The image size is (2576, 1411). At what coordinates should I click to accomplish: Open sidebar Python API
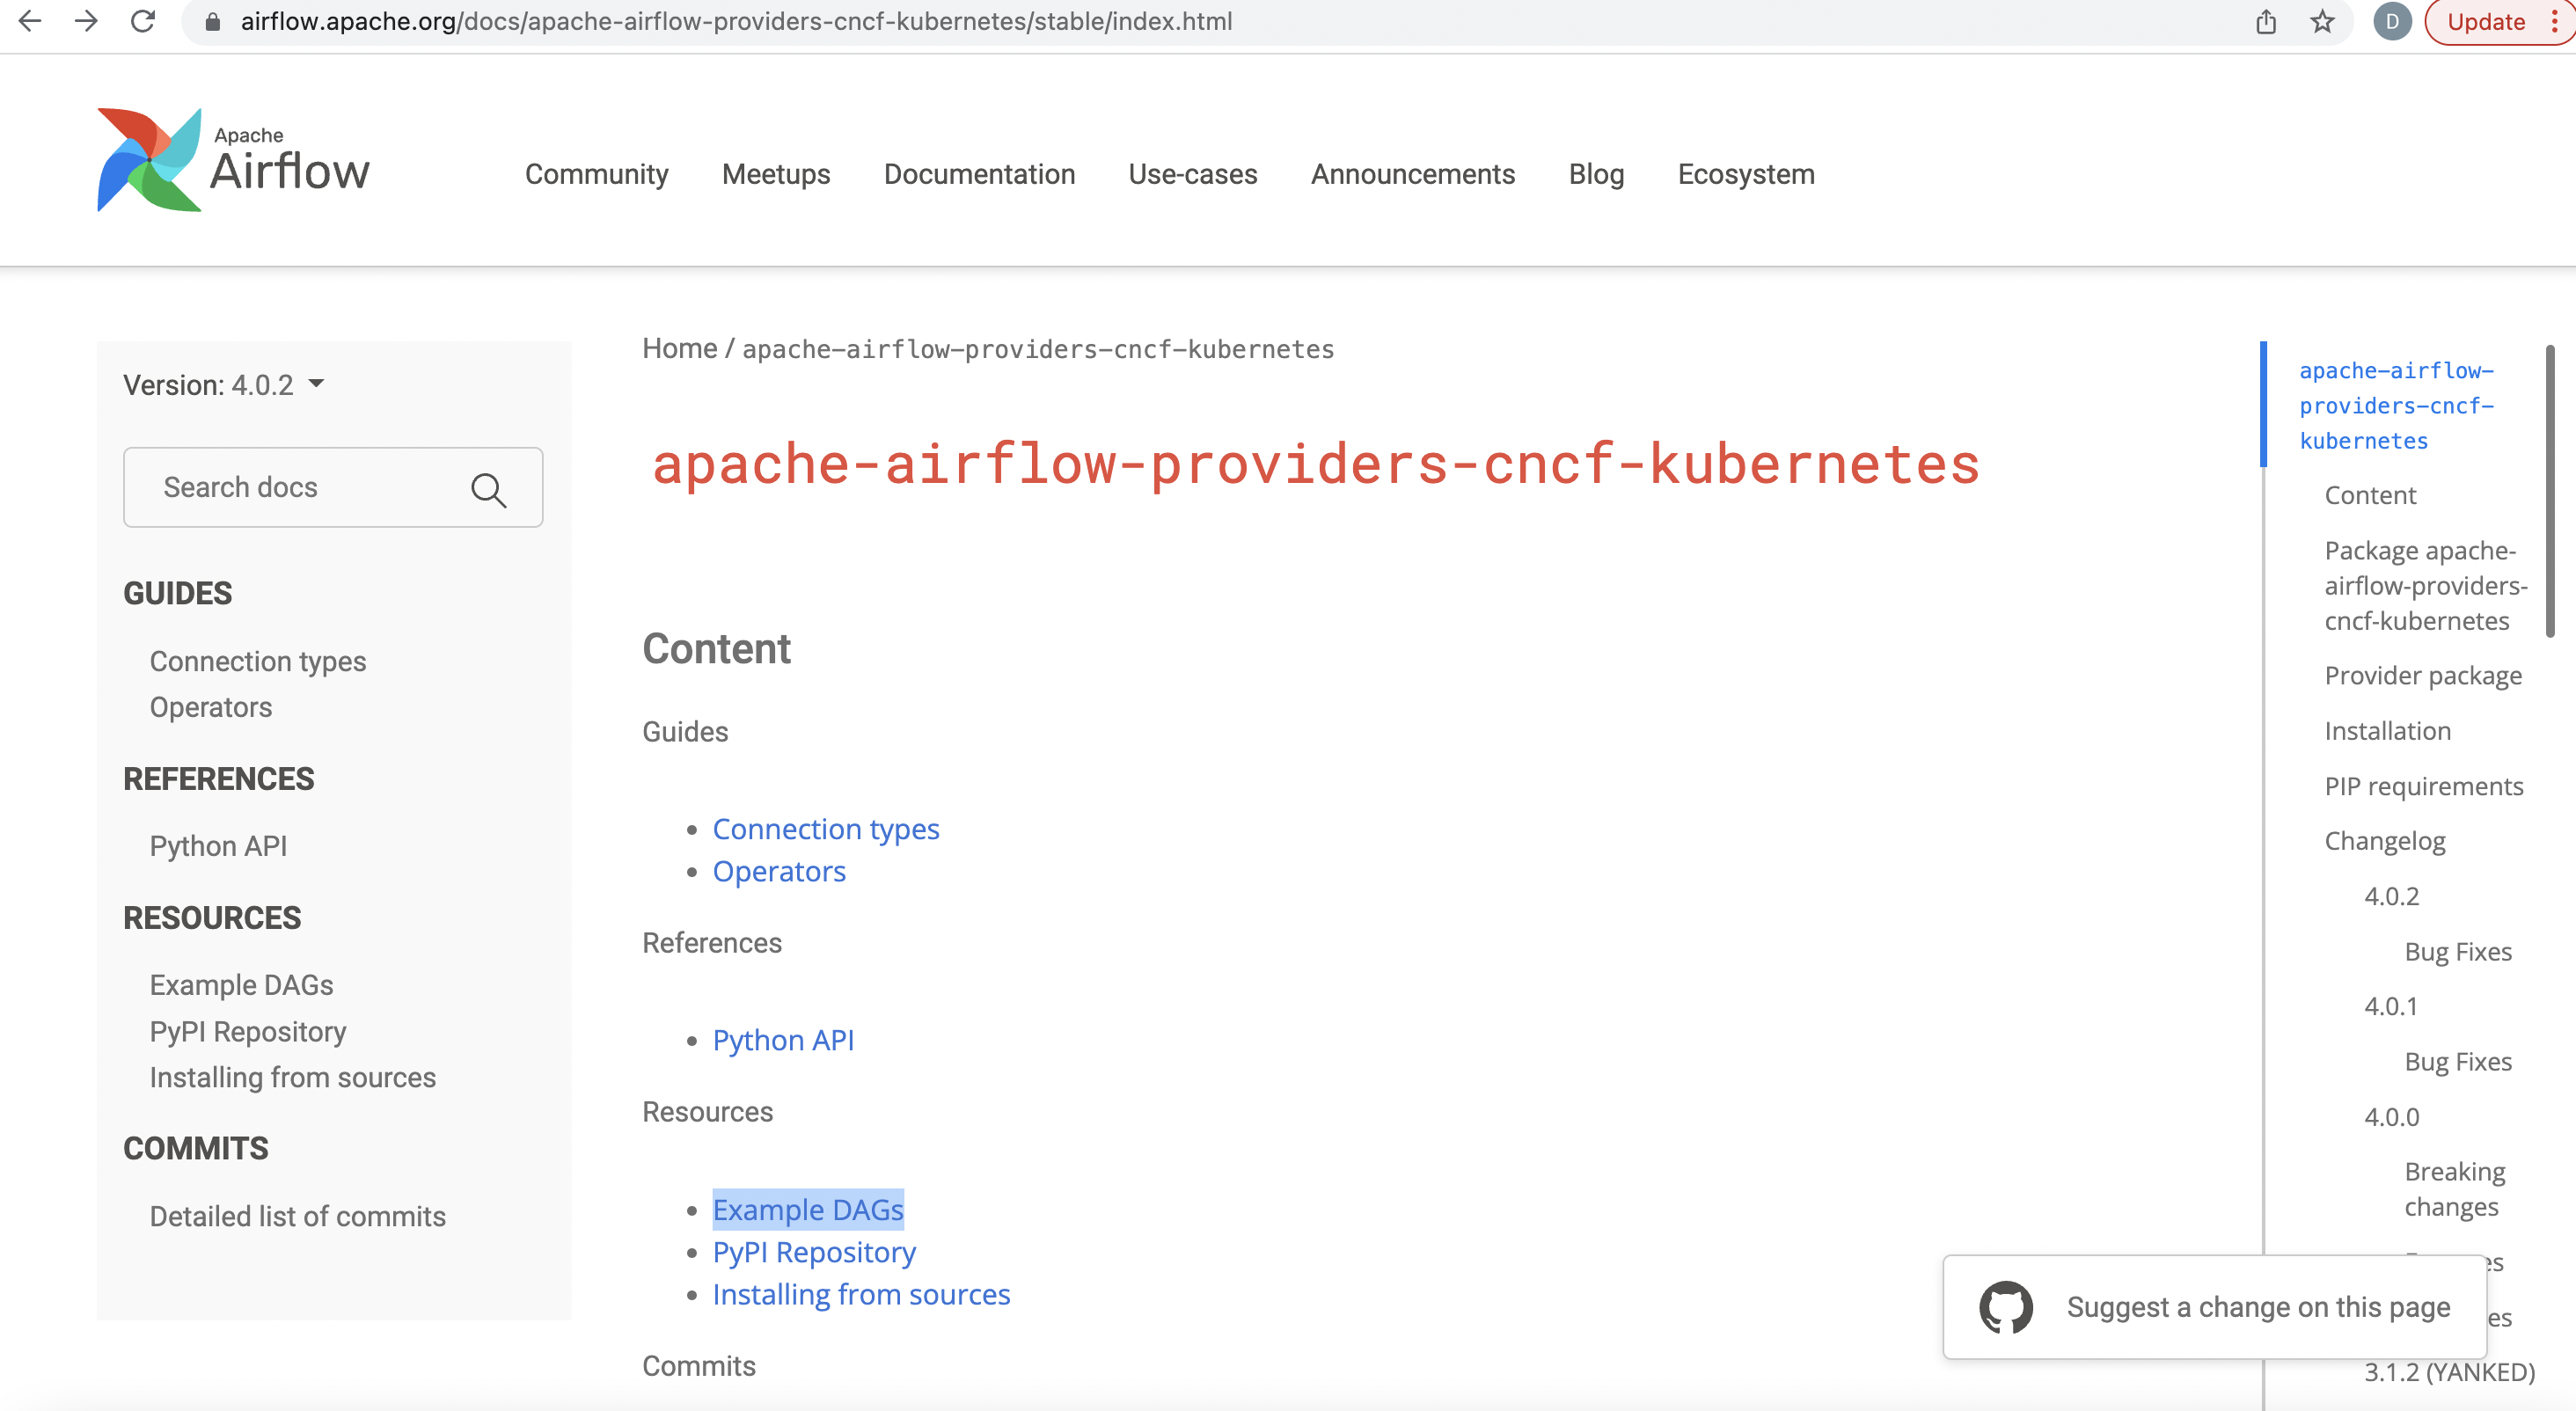pyautogui.click(x=219, y=846)
